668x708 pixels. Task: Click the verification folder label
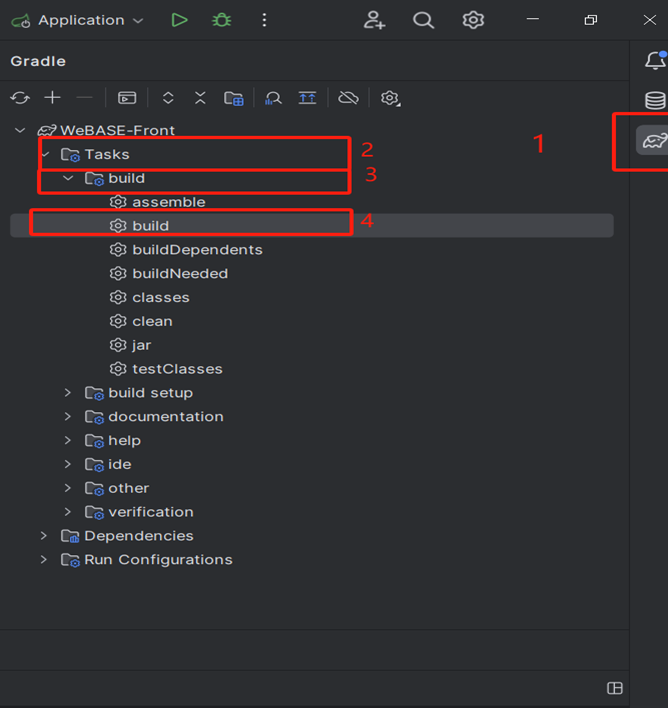[x=151, y=512]
